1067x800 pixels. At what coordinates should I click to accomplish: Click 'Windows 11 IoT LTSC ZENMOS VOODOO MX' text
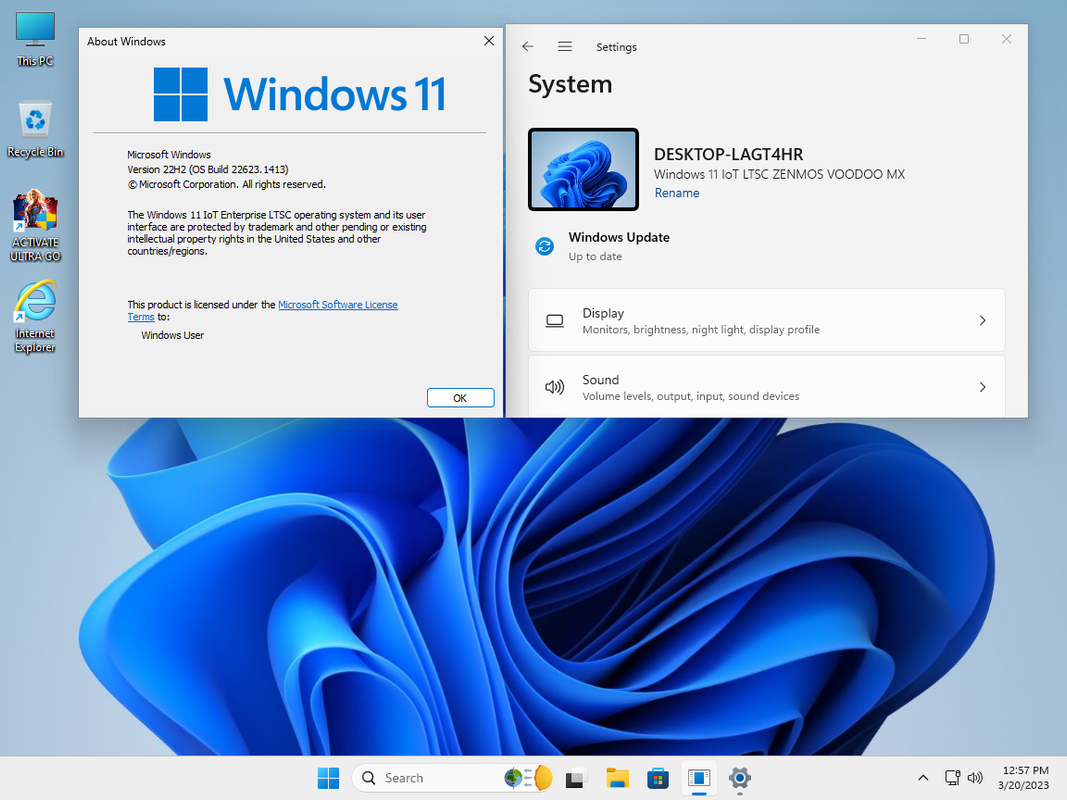point(779,174)
